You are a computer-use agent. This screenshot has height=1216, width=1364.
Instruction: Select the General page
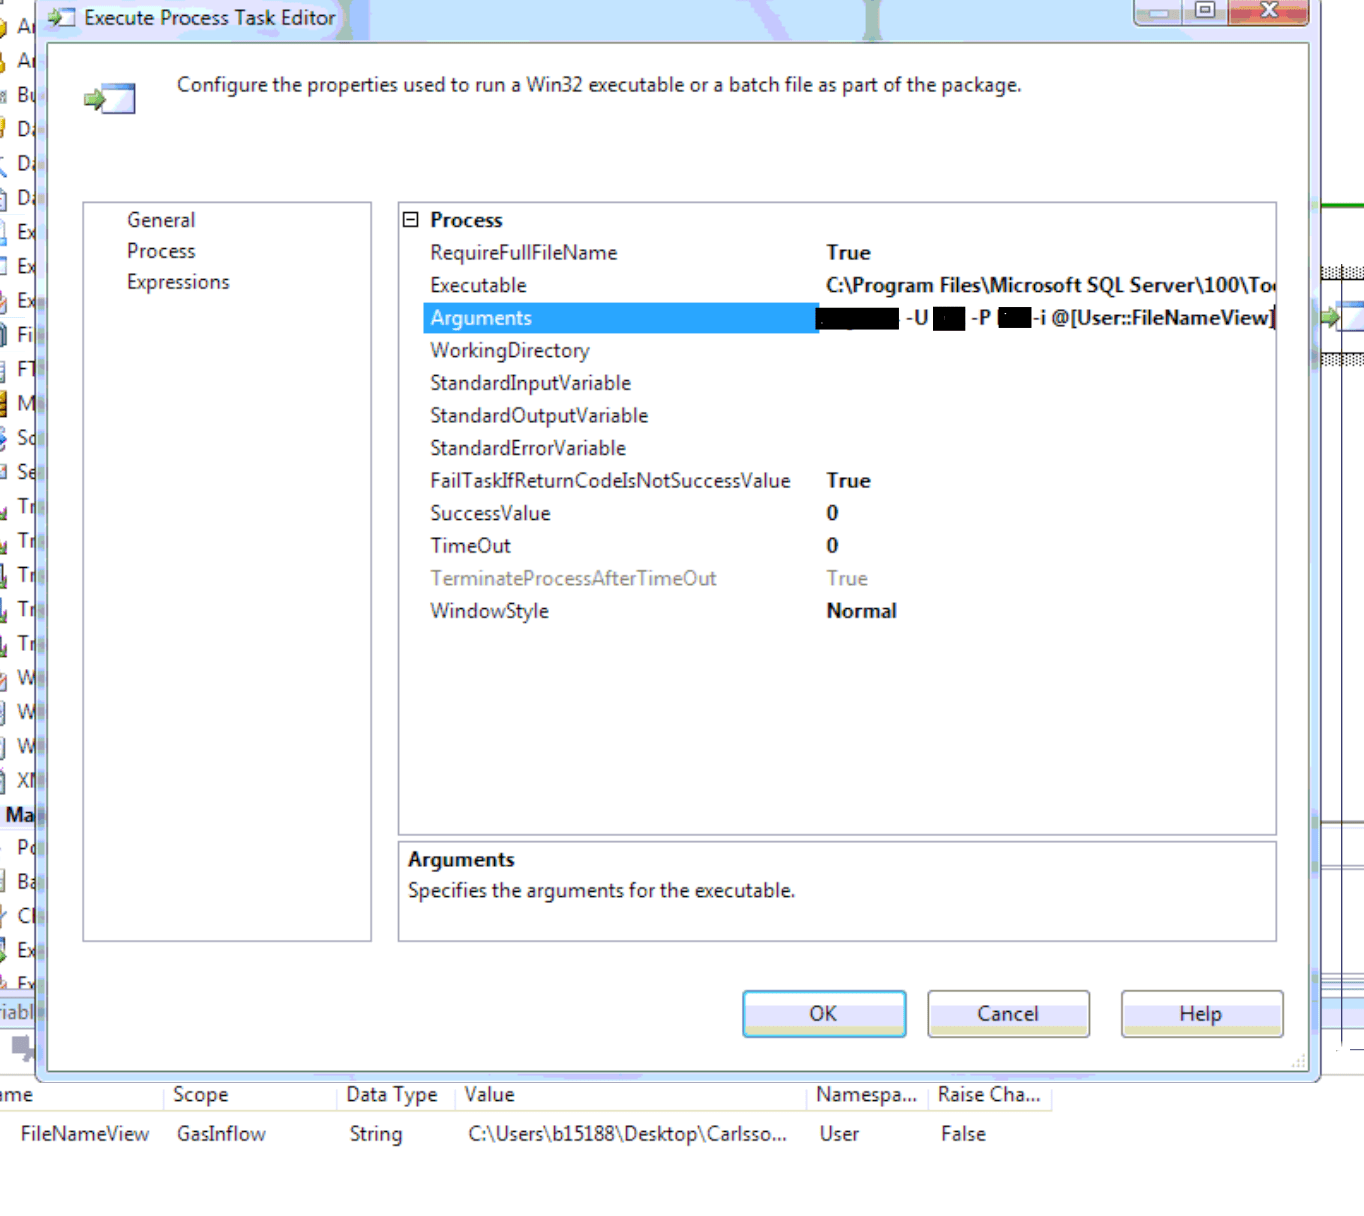click(x=161, y=220)
